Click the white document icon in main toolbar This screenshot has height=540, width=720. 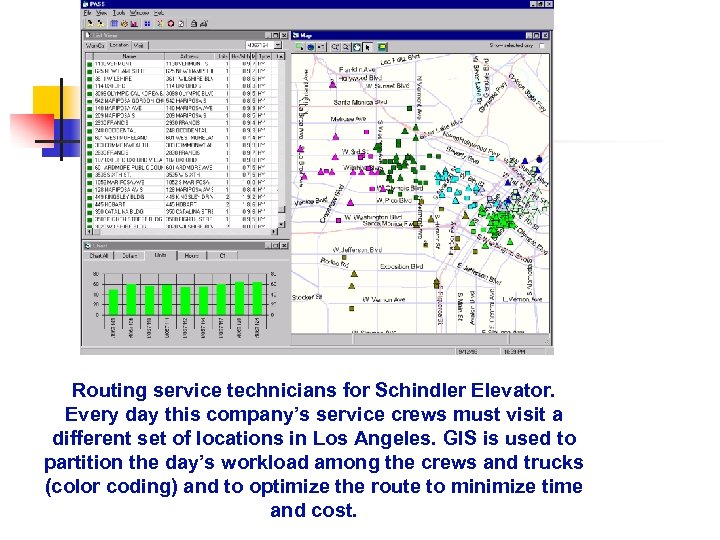coord(181,23)
